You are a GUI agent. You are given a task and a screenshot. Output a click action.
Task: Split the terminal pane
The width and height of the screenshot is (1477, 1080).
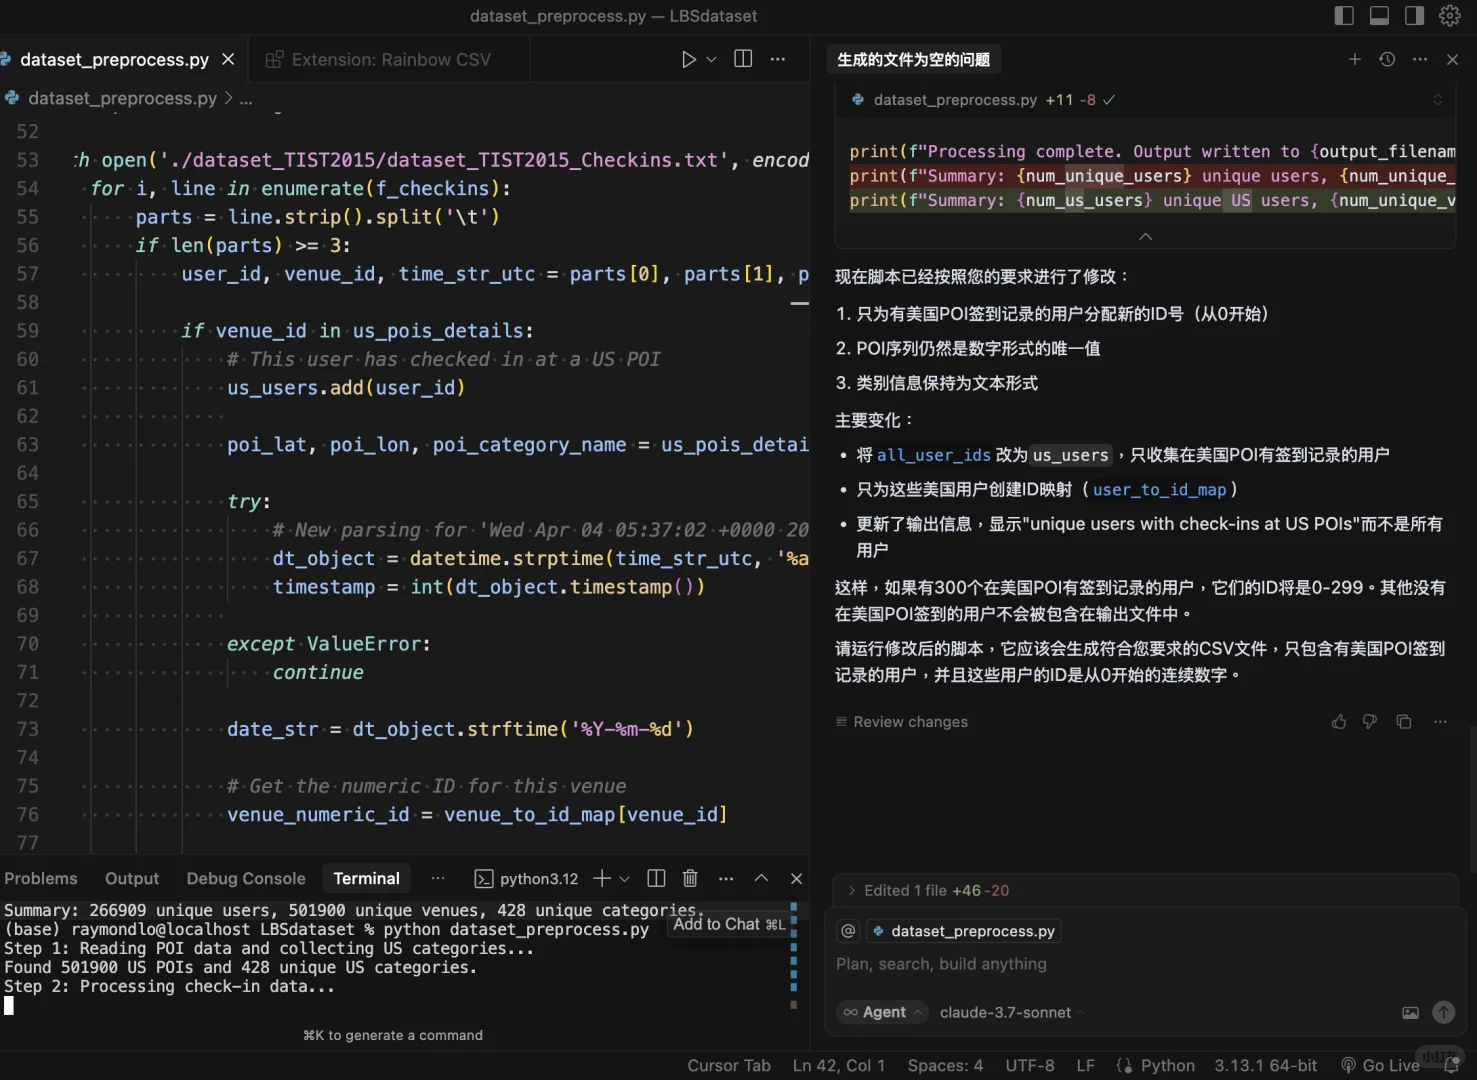[656, 879]
